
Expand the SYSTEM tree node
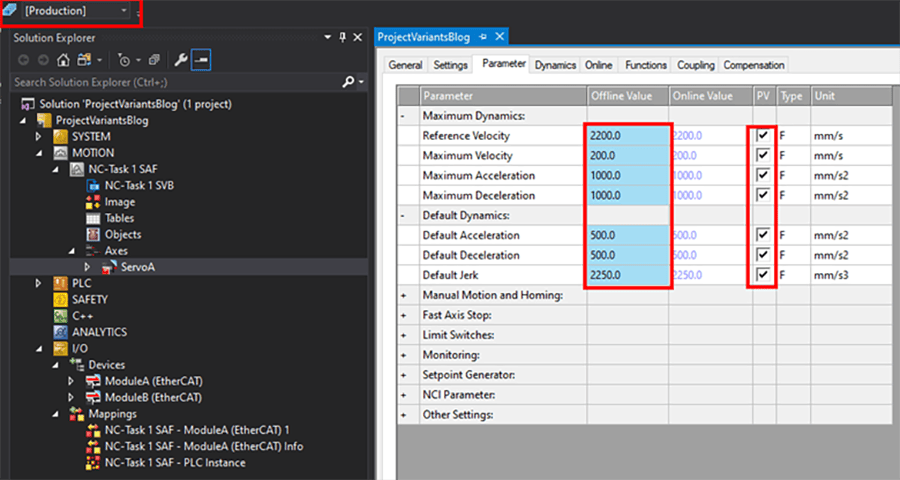[x=38, y=137]
